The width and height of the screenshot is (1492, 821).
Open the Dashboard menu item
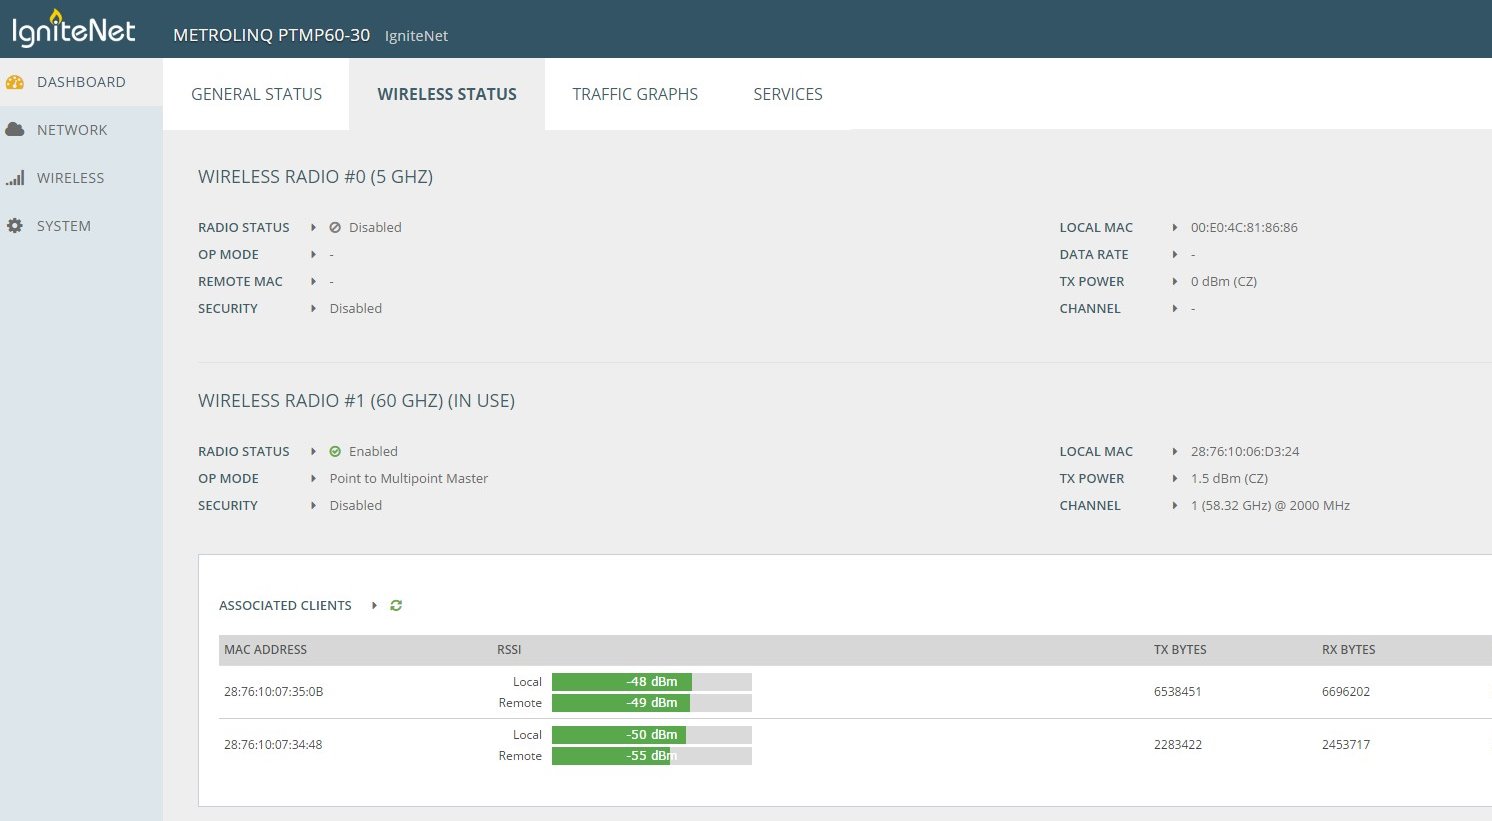[x=81, y=82]
